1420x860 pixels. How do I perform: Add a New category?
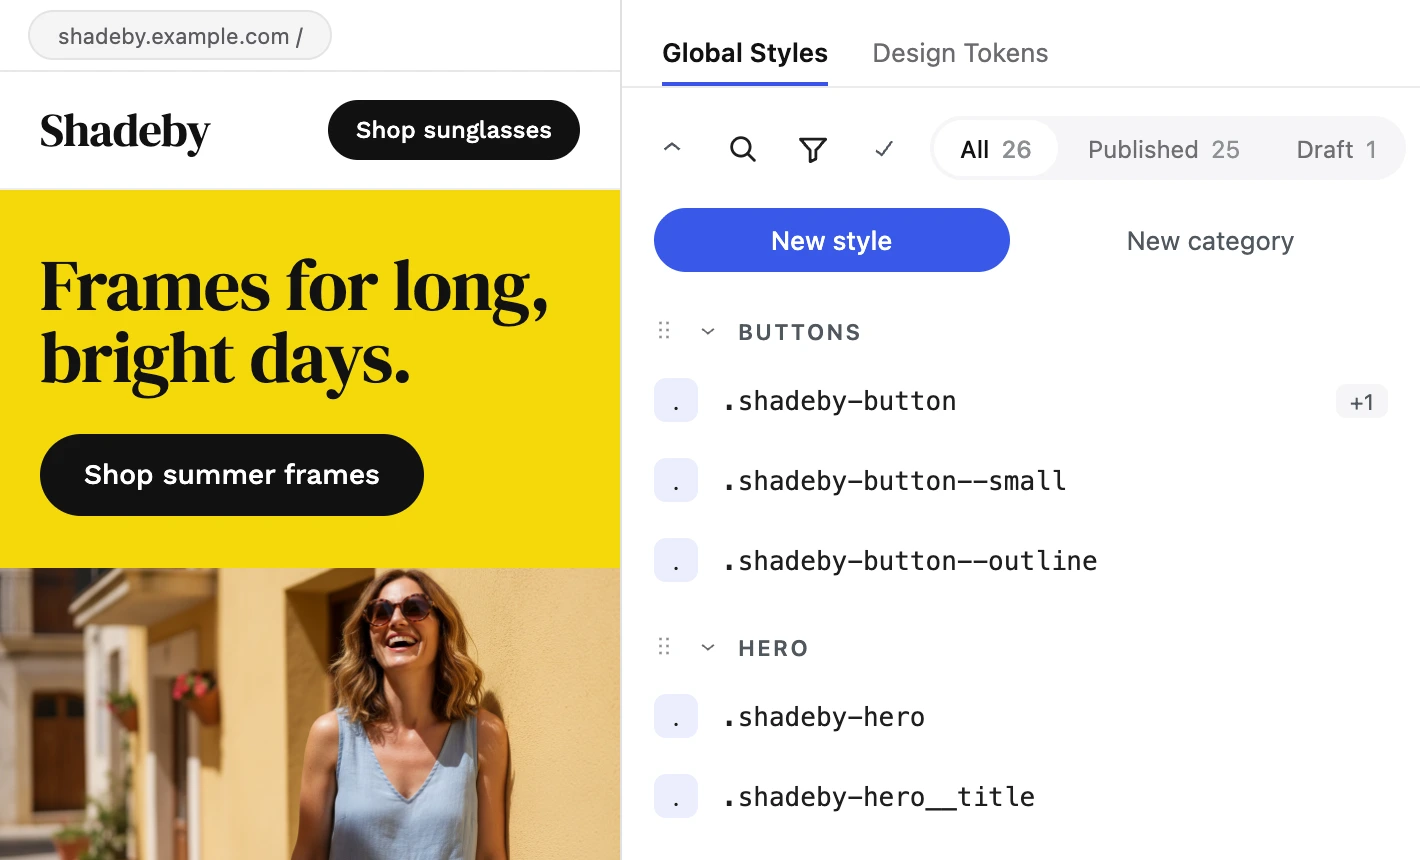(x=1210, y=240)
